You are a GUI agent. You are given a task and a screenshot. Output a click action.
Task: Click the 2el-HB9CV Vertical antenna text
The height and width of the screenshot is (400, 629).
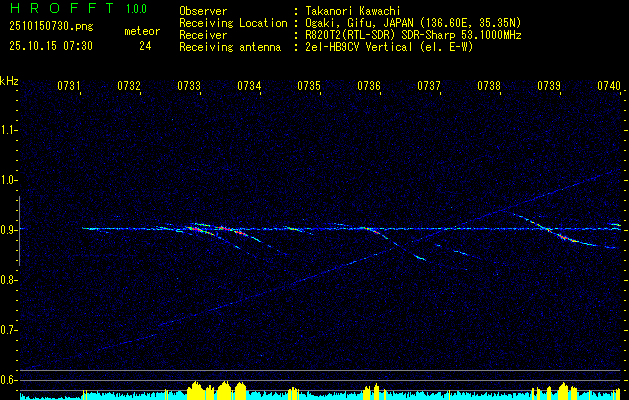[x=387, y=47]
